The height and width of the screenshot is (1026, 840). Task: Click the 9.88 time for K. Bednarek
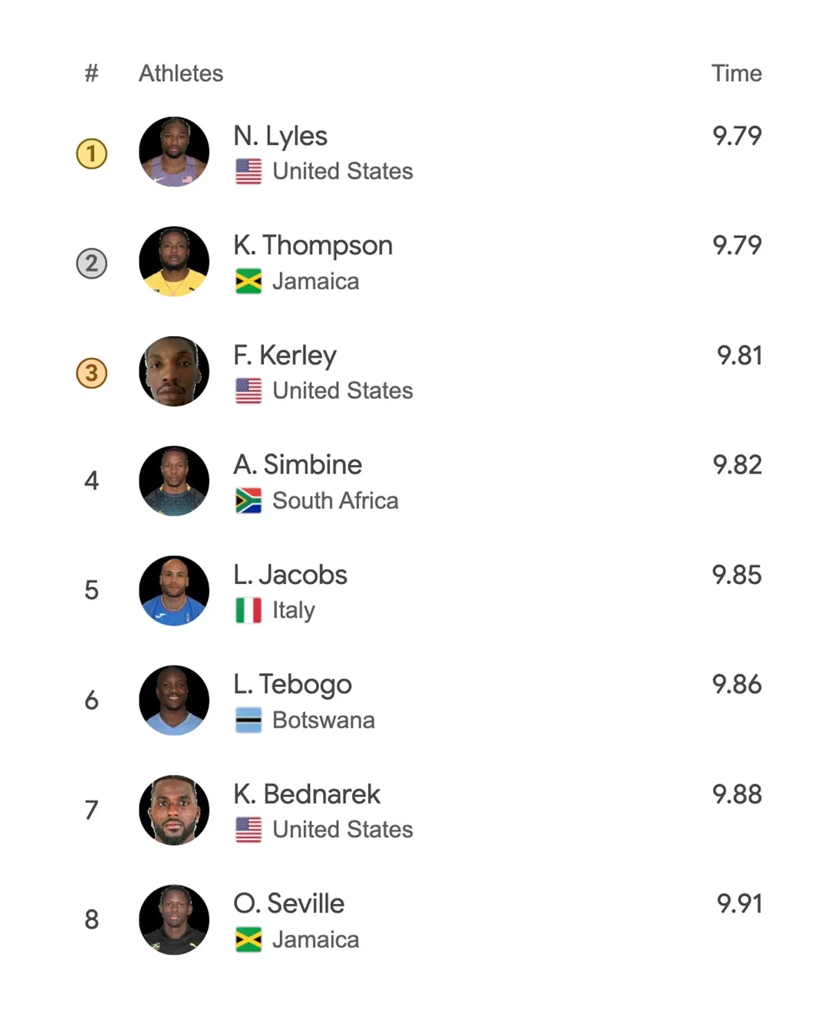(737, 794)
